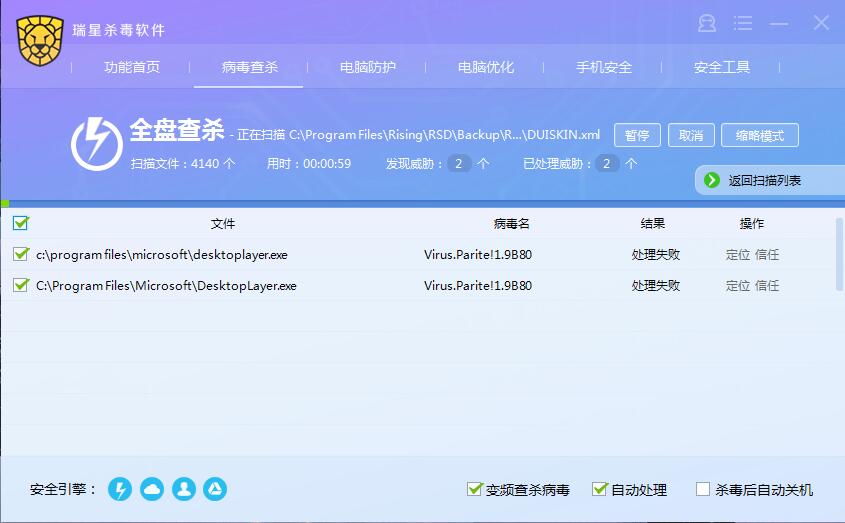845x523 pixels.
Task: Go to 安全工具 tab
Action: [722, 67]
